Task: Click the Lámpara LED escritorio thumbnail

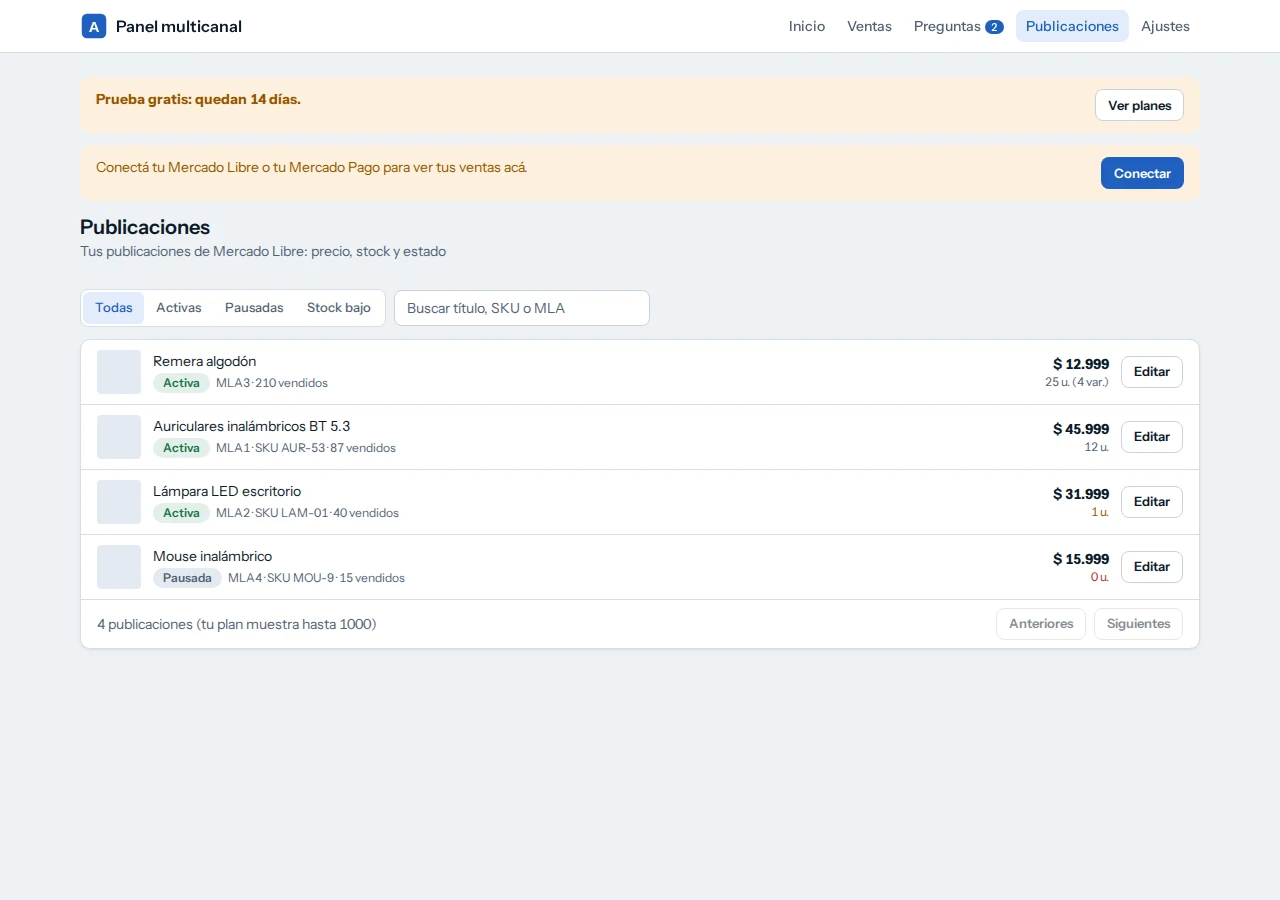Action: pyautogui.click(x=119, y=502)
